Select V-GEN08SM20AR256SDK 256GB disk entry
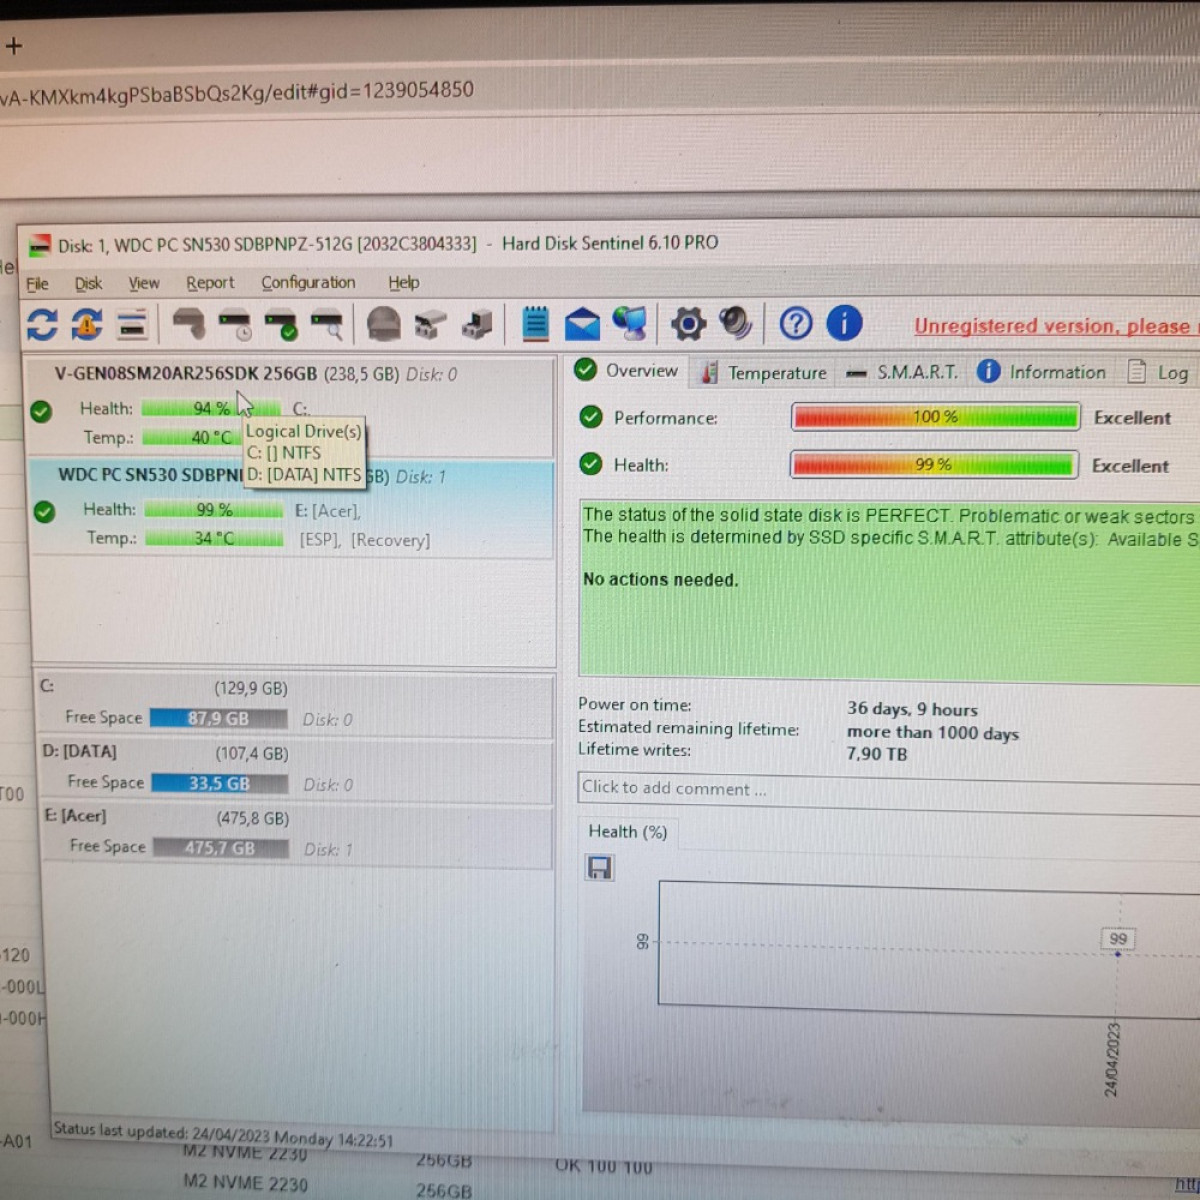 (x=290, y=406)
